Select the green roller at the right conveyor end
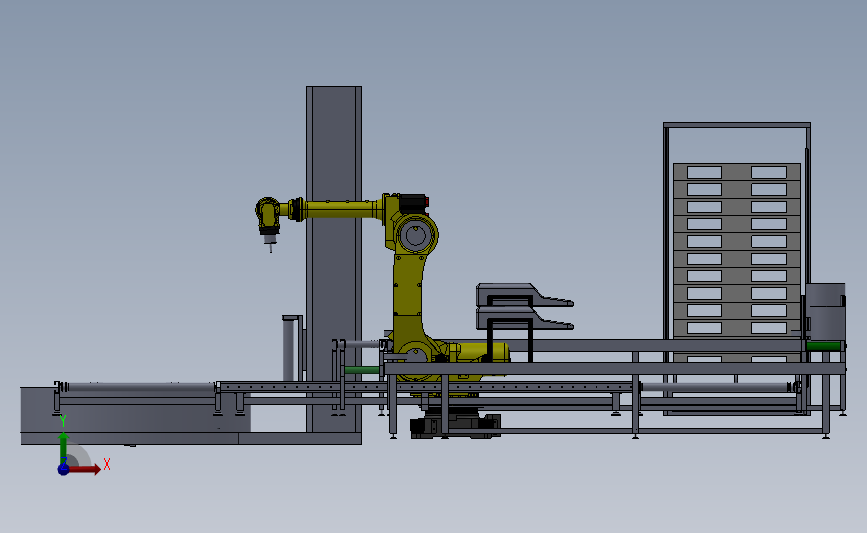Screen dimensions: 867x533 coord(823,346)
